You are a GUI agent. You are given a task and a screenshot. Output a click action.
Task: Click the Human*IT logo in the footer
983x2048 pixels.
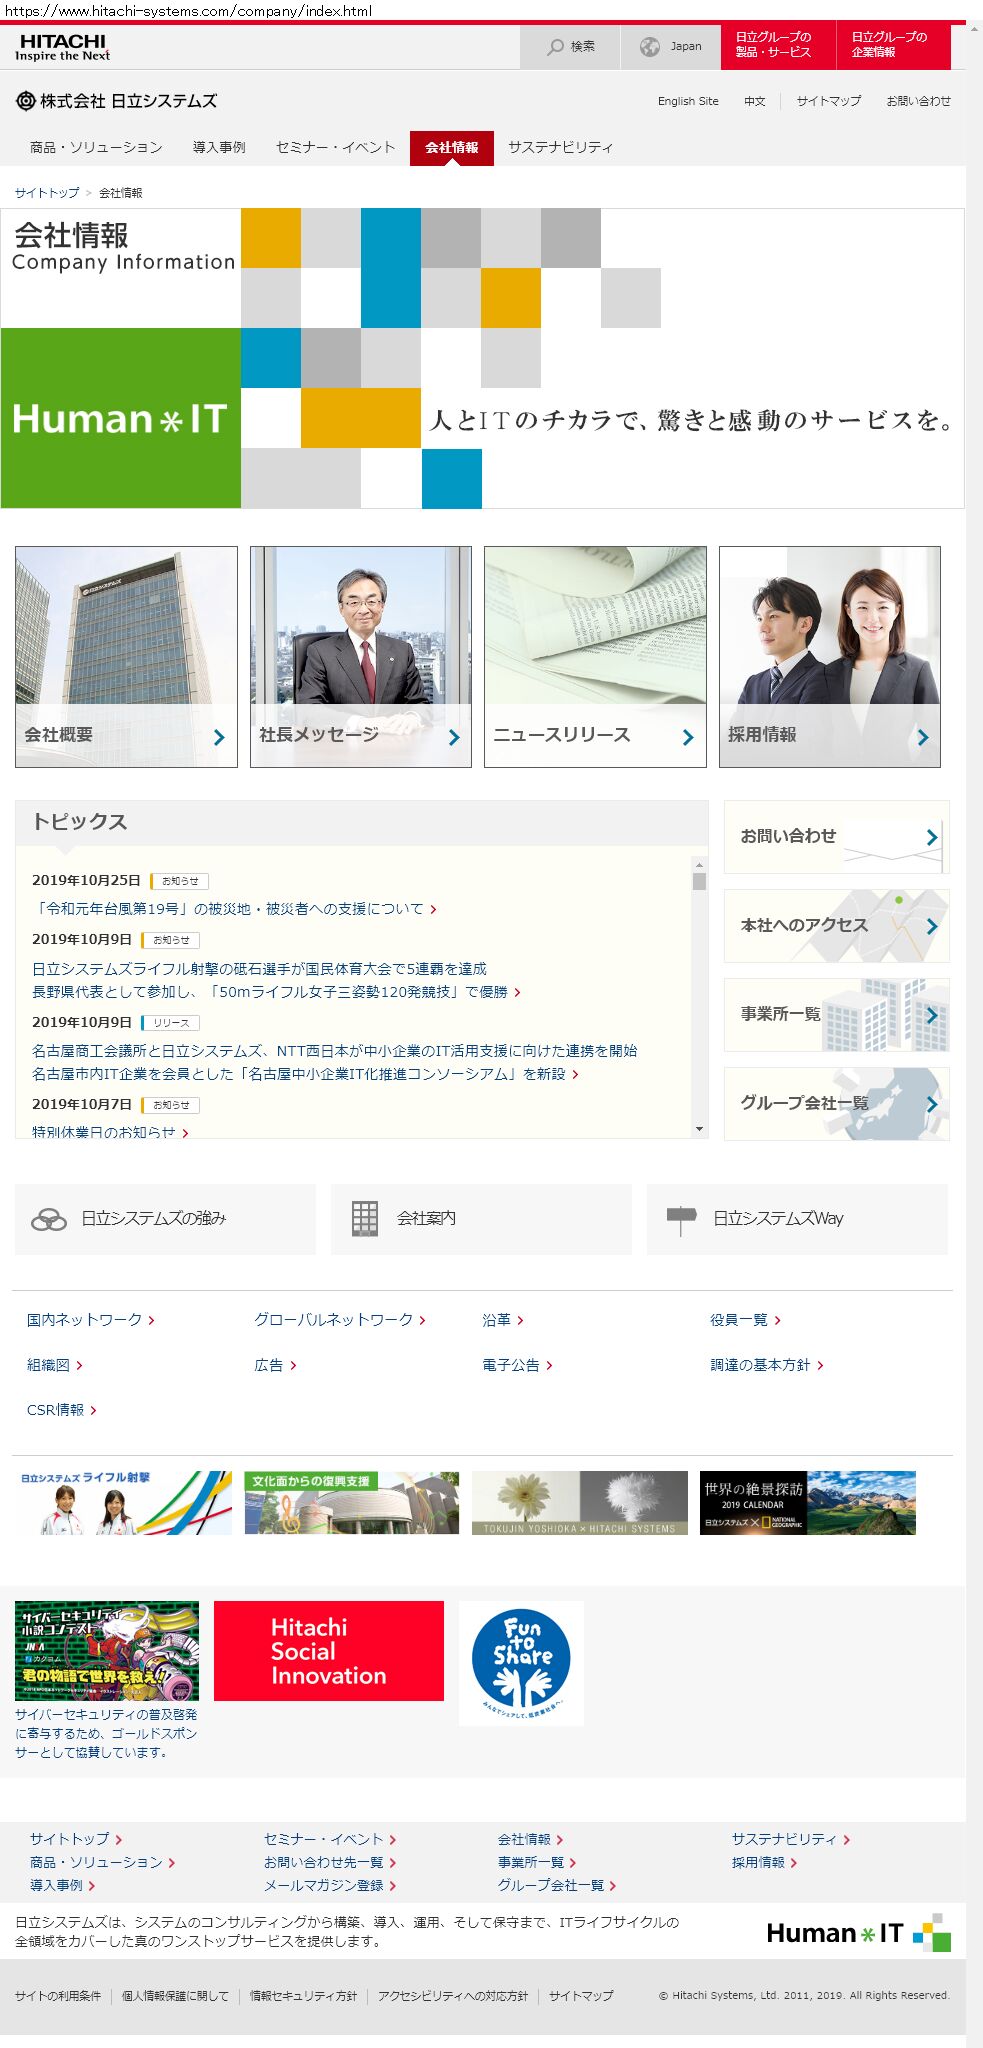(857, 1933)
